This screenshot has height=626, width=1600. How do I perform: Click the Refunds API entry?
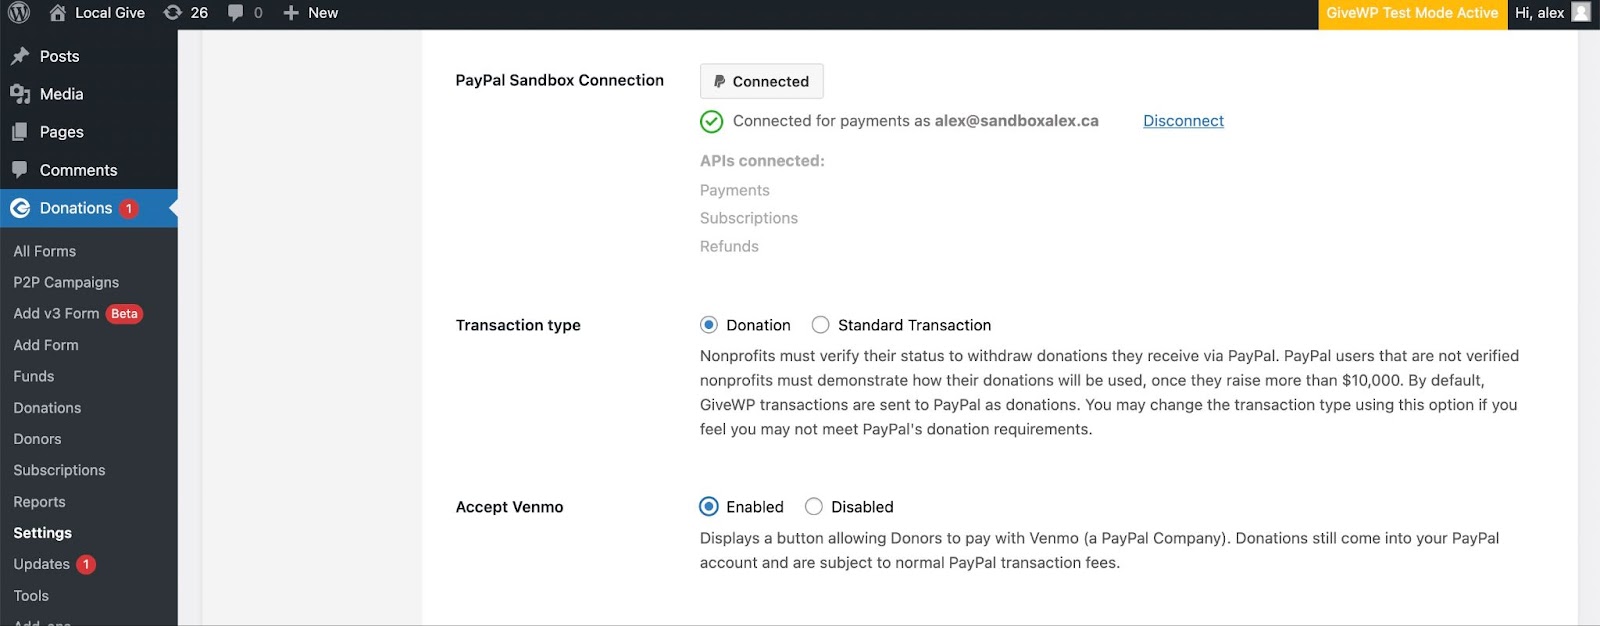tap(729, 246)
